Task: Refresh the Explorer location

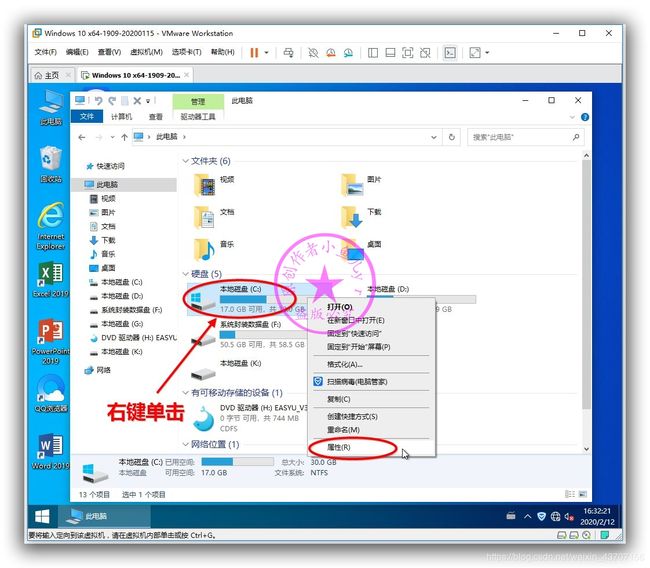Action: tap(452, 137)
